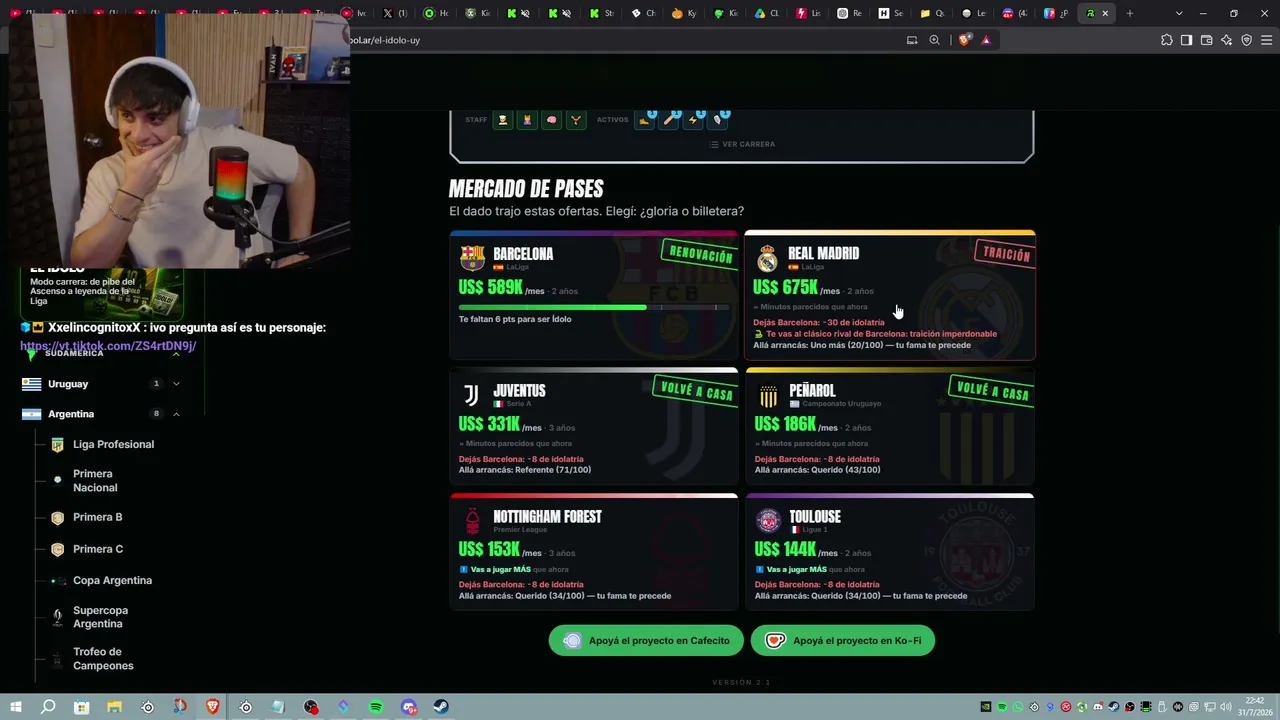1280x720 pixels.
Task: Open the browser zoom control icon
Action: 934,40
